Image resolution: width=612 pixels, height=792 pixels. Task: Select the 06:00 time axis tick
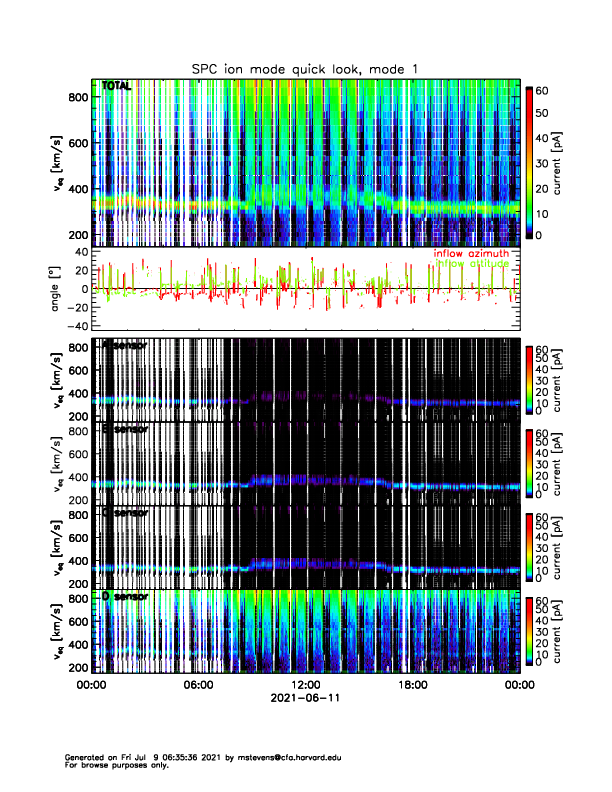tap(198, 685)
